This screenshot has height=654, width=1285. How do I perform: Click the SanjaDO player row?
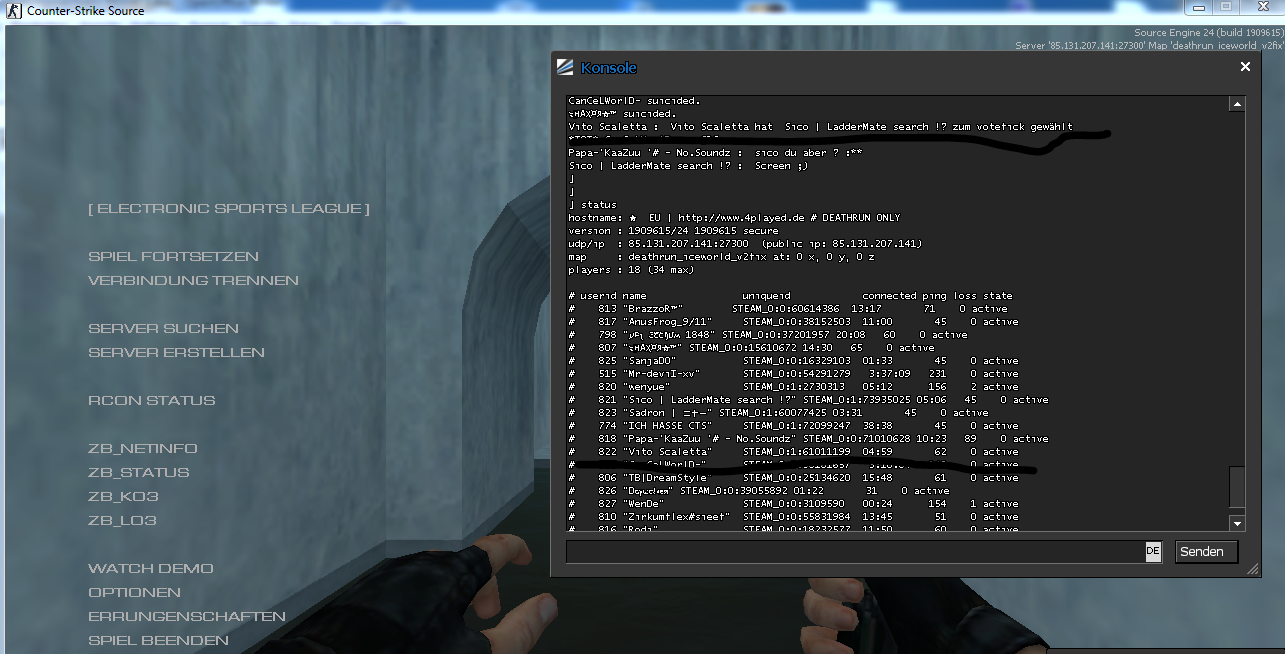pos(793,361)
